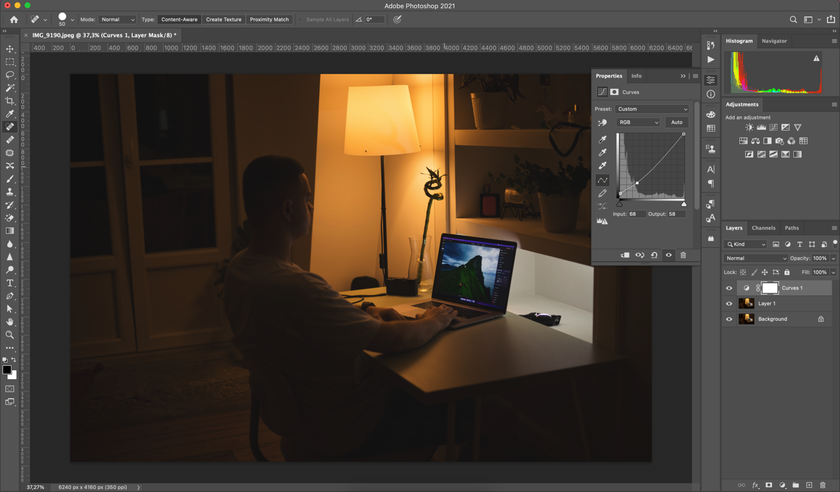Add a Brightness/Contrast adjustment
This screenshot has width=840, height=492.
coord(749,128)
